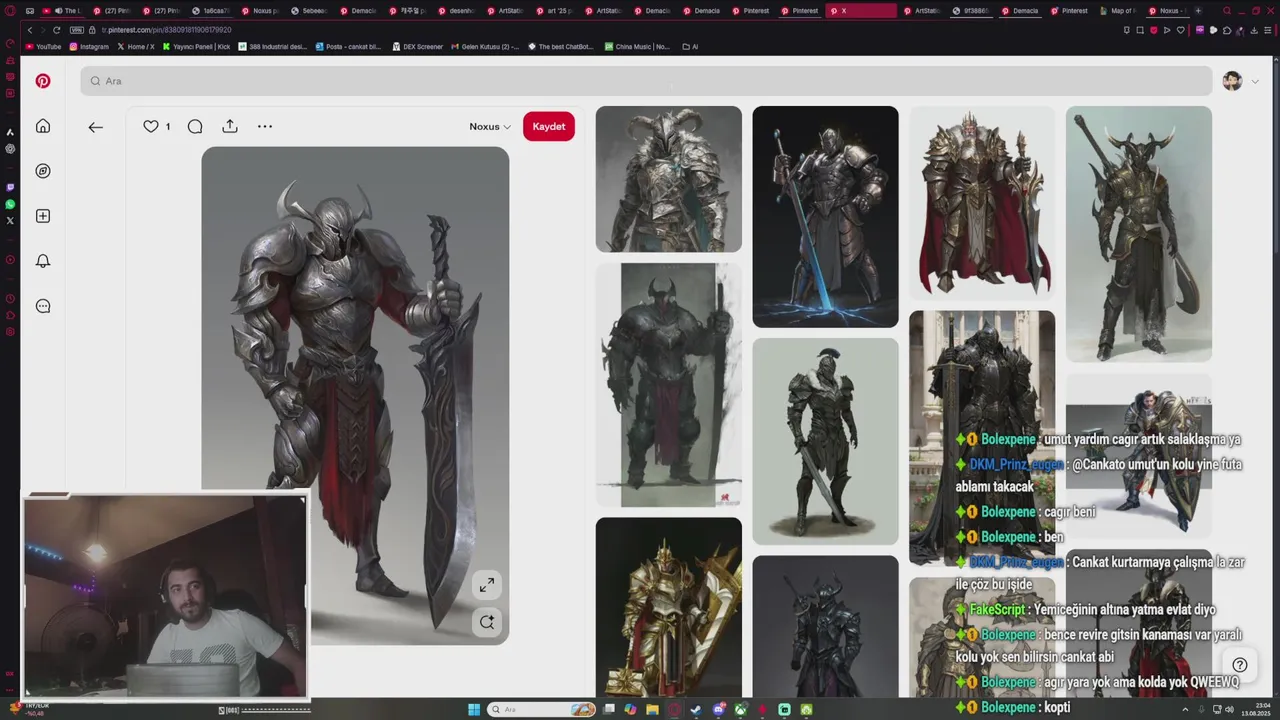Image resolution: width=1280 pixels, height=720 pixels.
Task: Open File Explorer from taskbar
Action: [652, 710]
